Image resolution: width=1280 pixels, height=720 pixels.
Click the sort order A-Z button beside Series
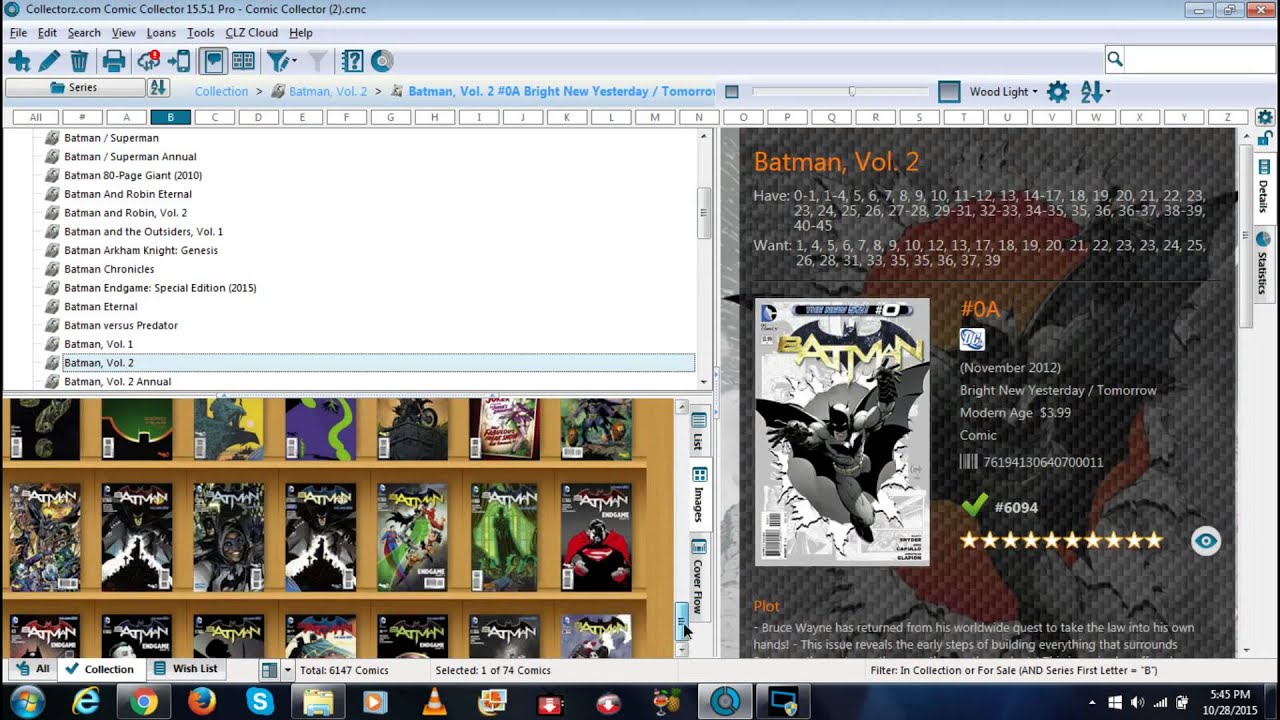tap(158, 88)
